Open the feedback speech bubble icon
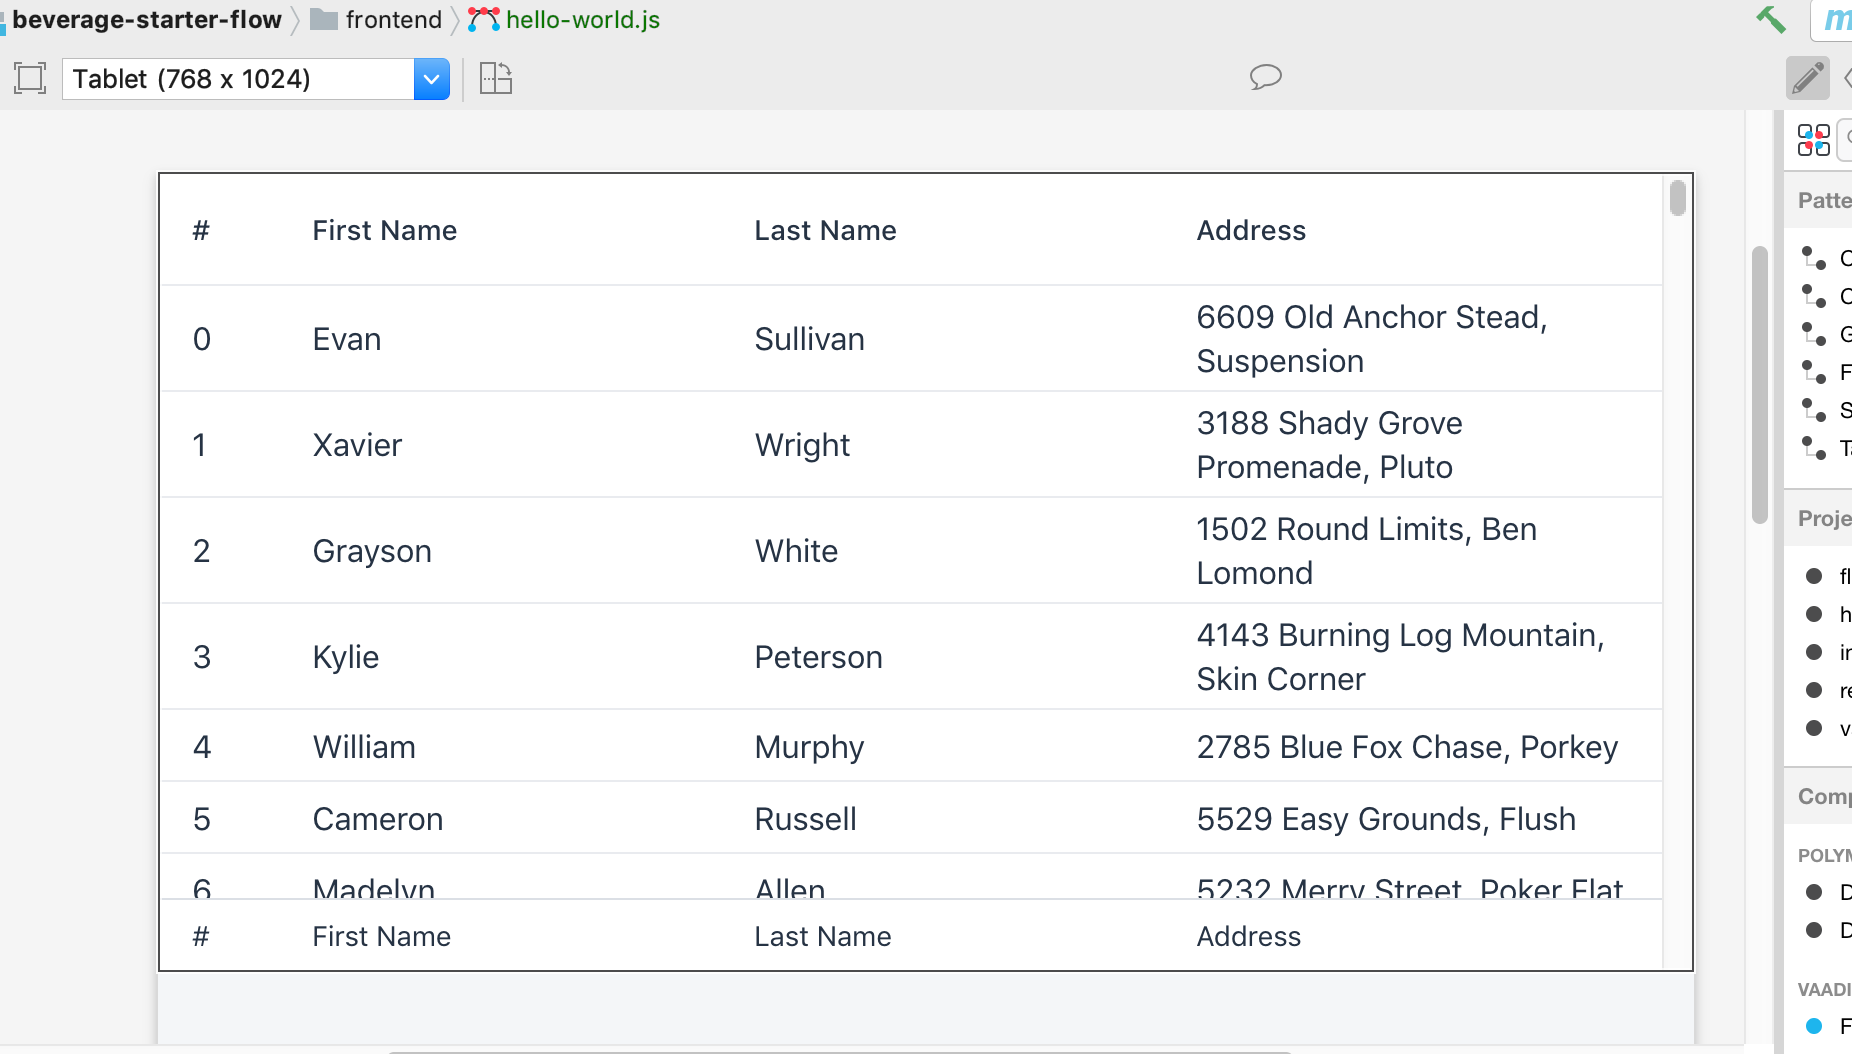 pos(1265,76)
